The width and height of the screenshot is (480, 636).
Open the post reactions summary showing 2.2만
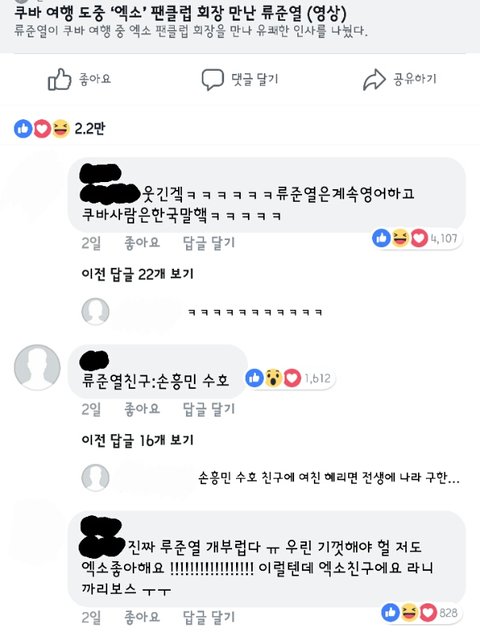coord(59,129)
